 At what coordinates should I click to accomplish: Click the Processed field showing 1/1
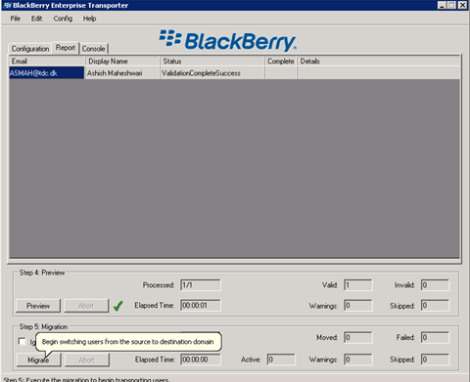click(x=200, y=285)
